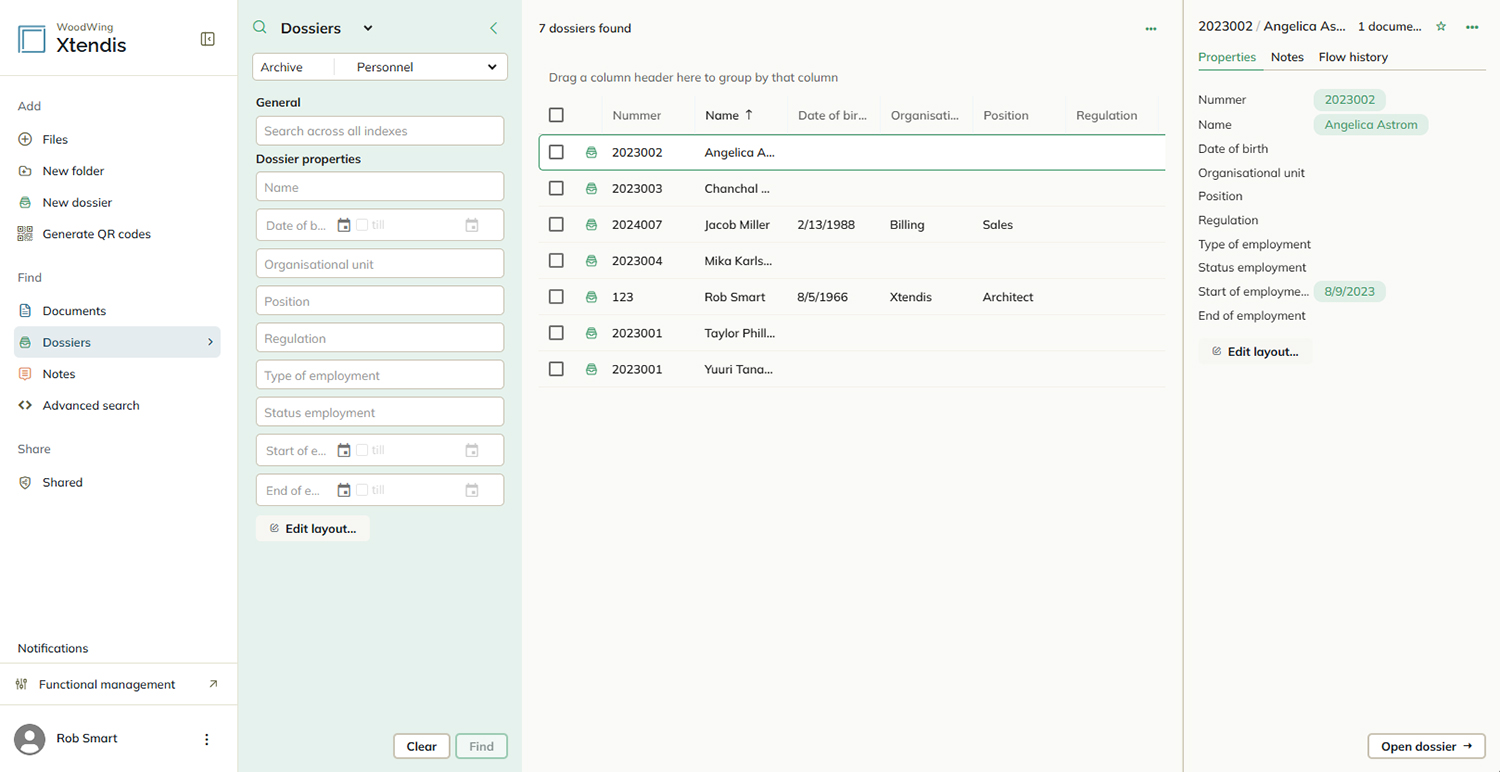1500x772 pixels.
Task: Click the Clear button
Action: (x=421, y=746)
